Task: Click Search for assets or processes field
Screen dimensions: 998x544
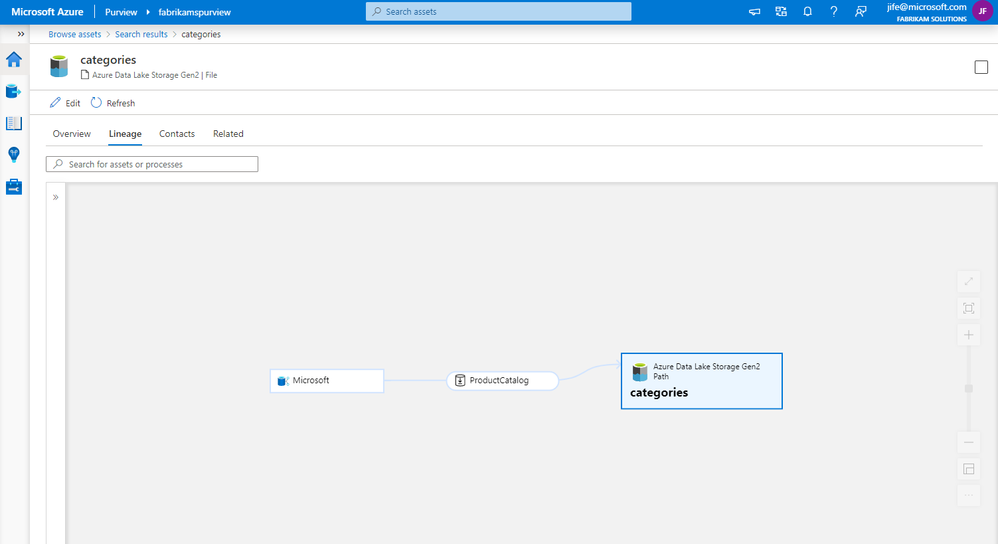Action: [152, 164]
